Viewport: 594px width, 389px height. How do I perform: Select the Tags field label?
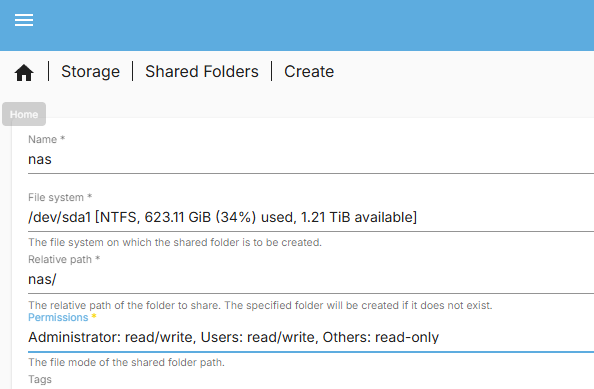pos(40,379)
